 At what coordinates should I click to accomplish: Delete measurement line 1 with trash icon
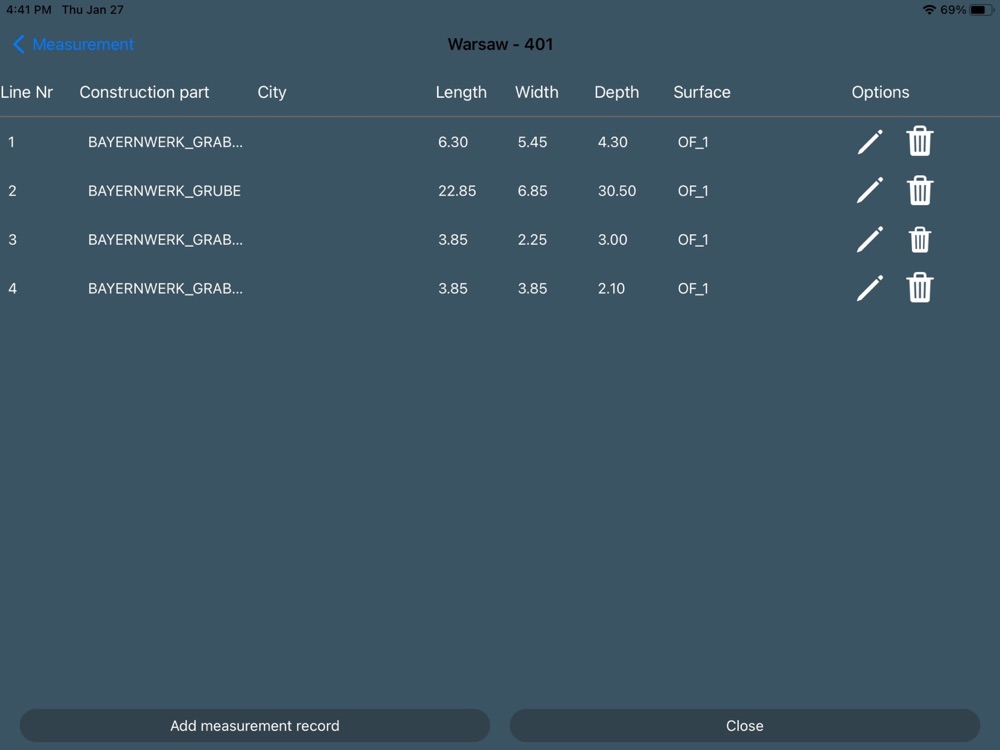click(x=920, y=142)
